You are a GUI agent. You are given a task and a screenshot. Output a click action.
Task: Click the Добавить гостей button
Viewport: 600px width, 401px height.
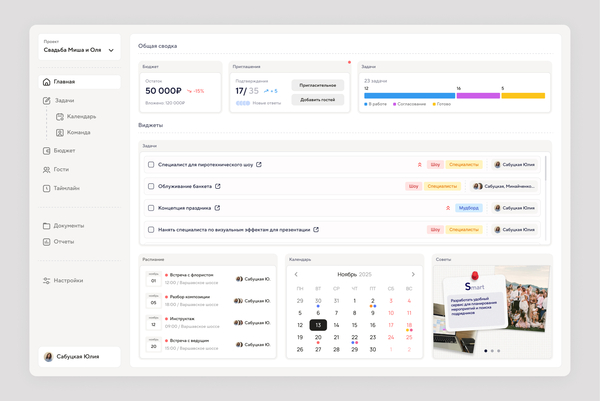click(318, 100)
